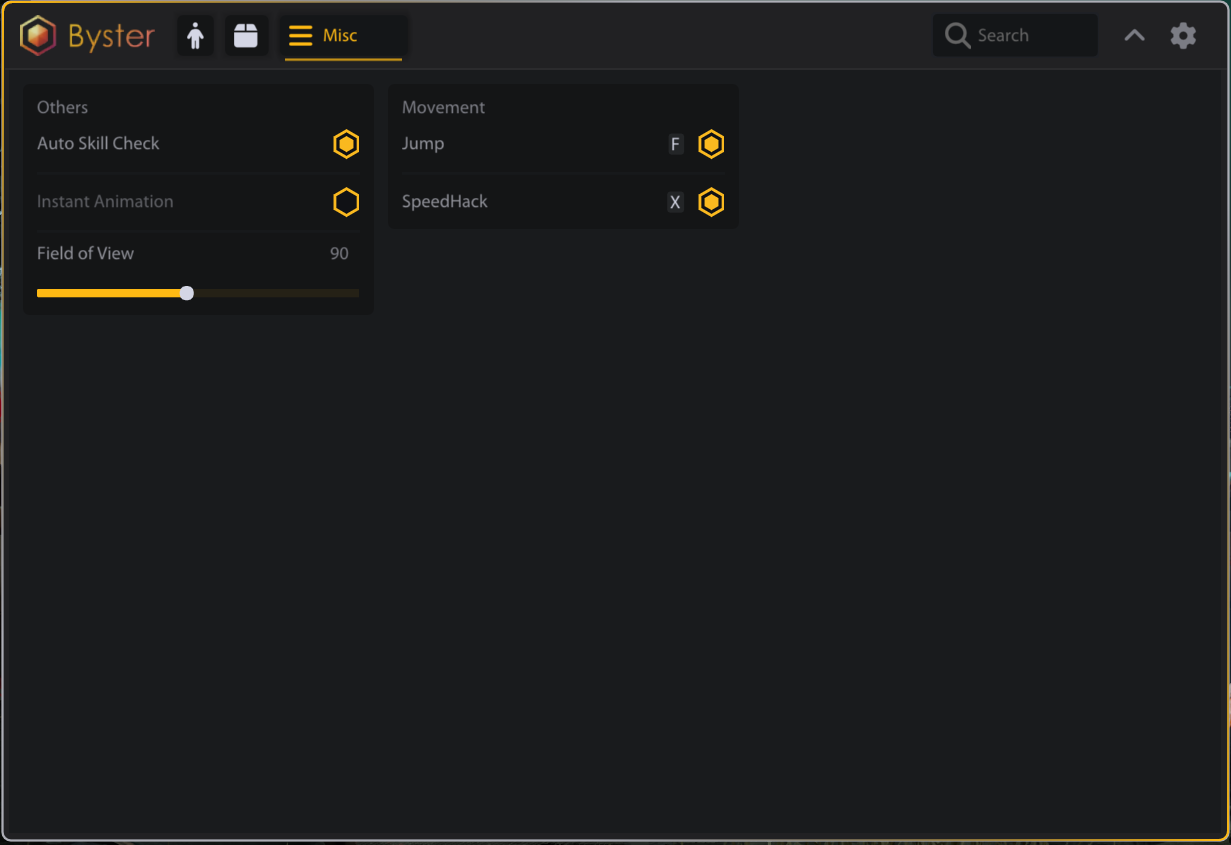1231x845 pixels.
Task: Click the Field of View slider handle
Action: click(x=187, y=293)
